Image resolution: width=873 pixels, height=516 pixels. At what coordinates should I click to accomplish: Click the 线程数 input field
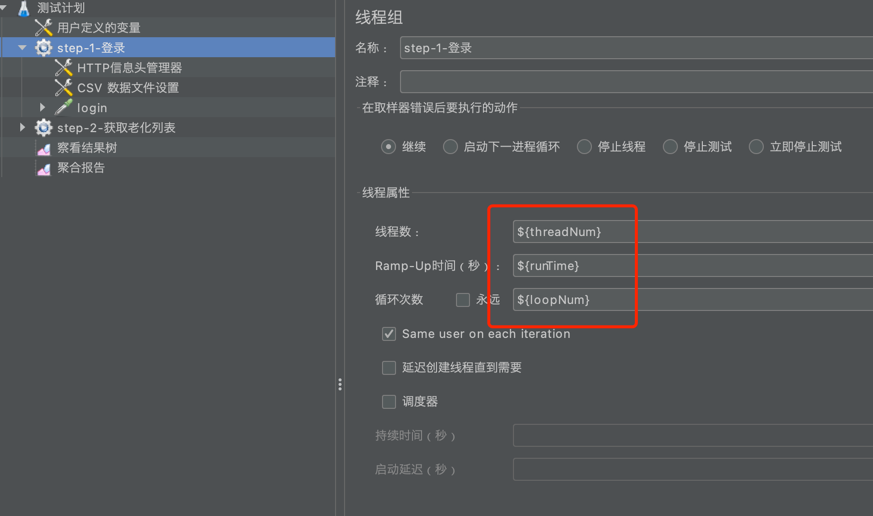click(x=690, y=232)
